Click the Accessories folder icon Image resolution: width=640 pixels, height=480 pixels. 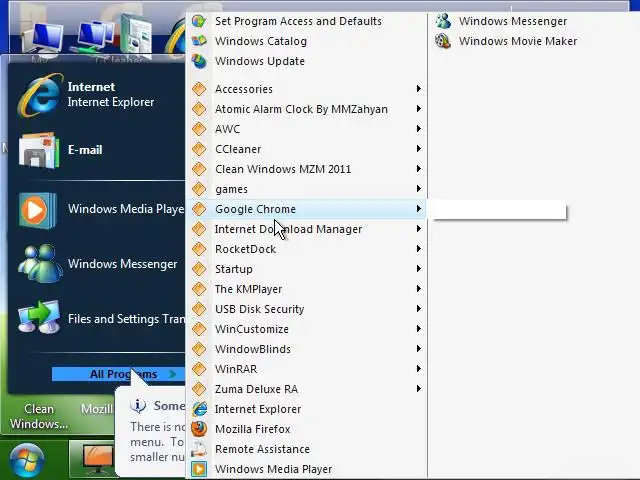click(199, 89)
